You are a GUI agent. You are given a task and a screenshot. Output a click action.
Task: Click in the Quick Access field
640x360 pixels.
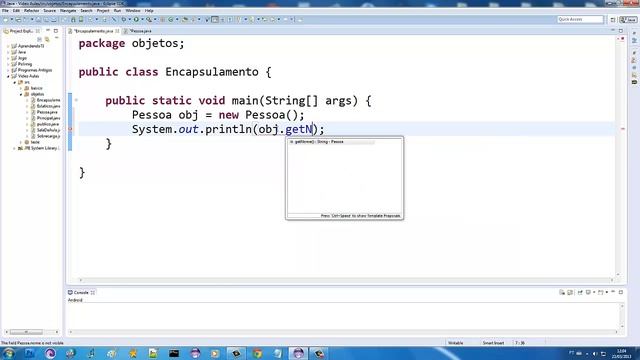pyautogui.click(x=580, y=20)
